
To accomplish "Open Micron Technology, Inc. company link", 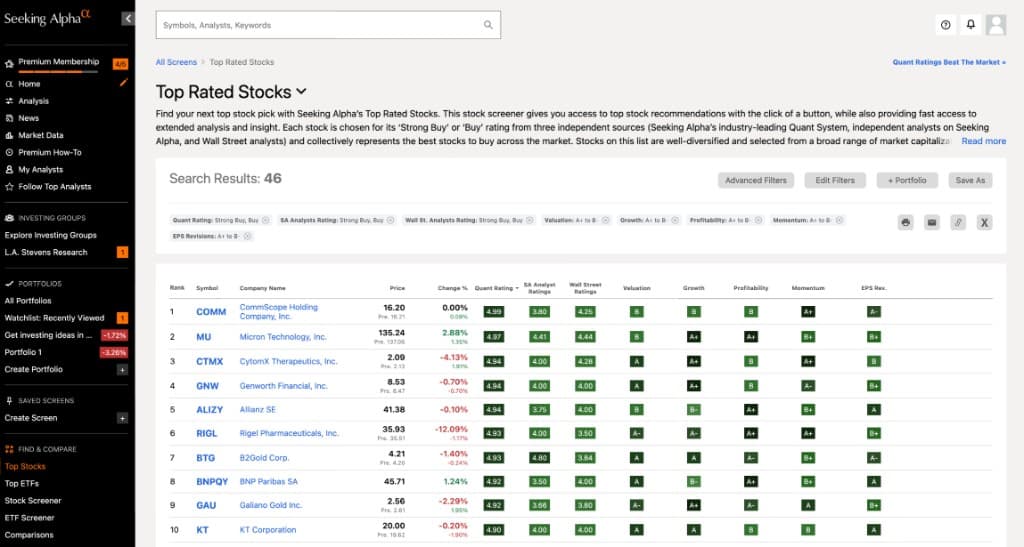I will tap(283, 337).
